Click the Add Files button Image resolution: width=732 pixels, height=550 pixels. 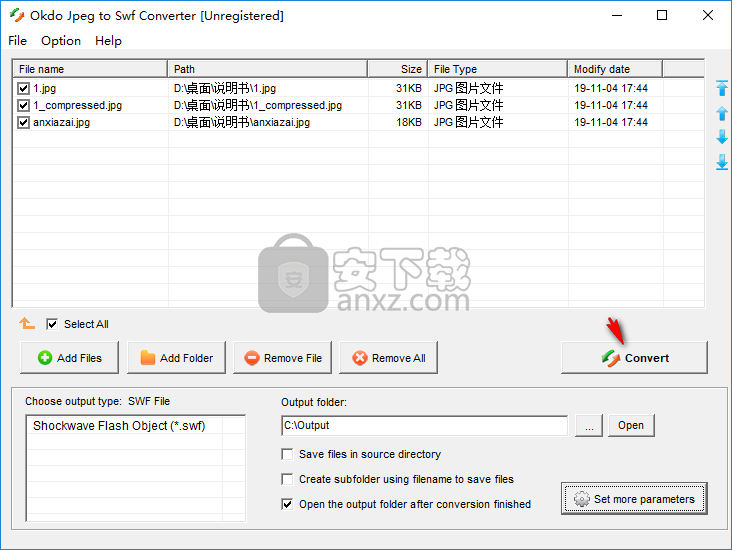pos(70,358)
